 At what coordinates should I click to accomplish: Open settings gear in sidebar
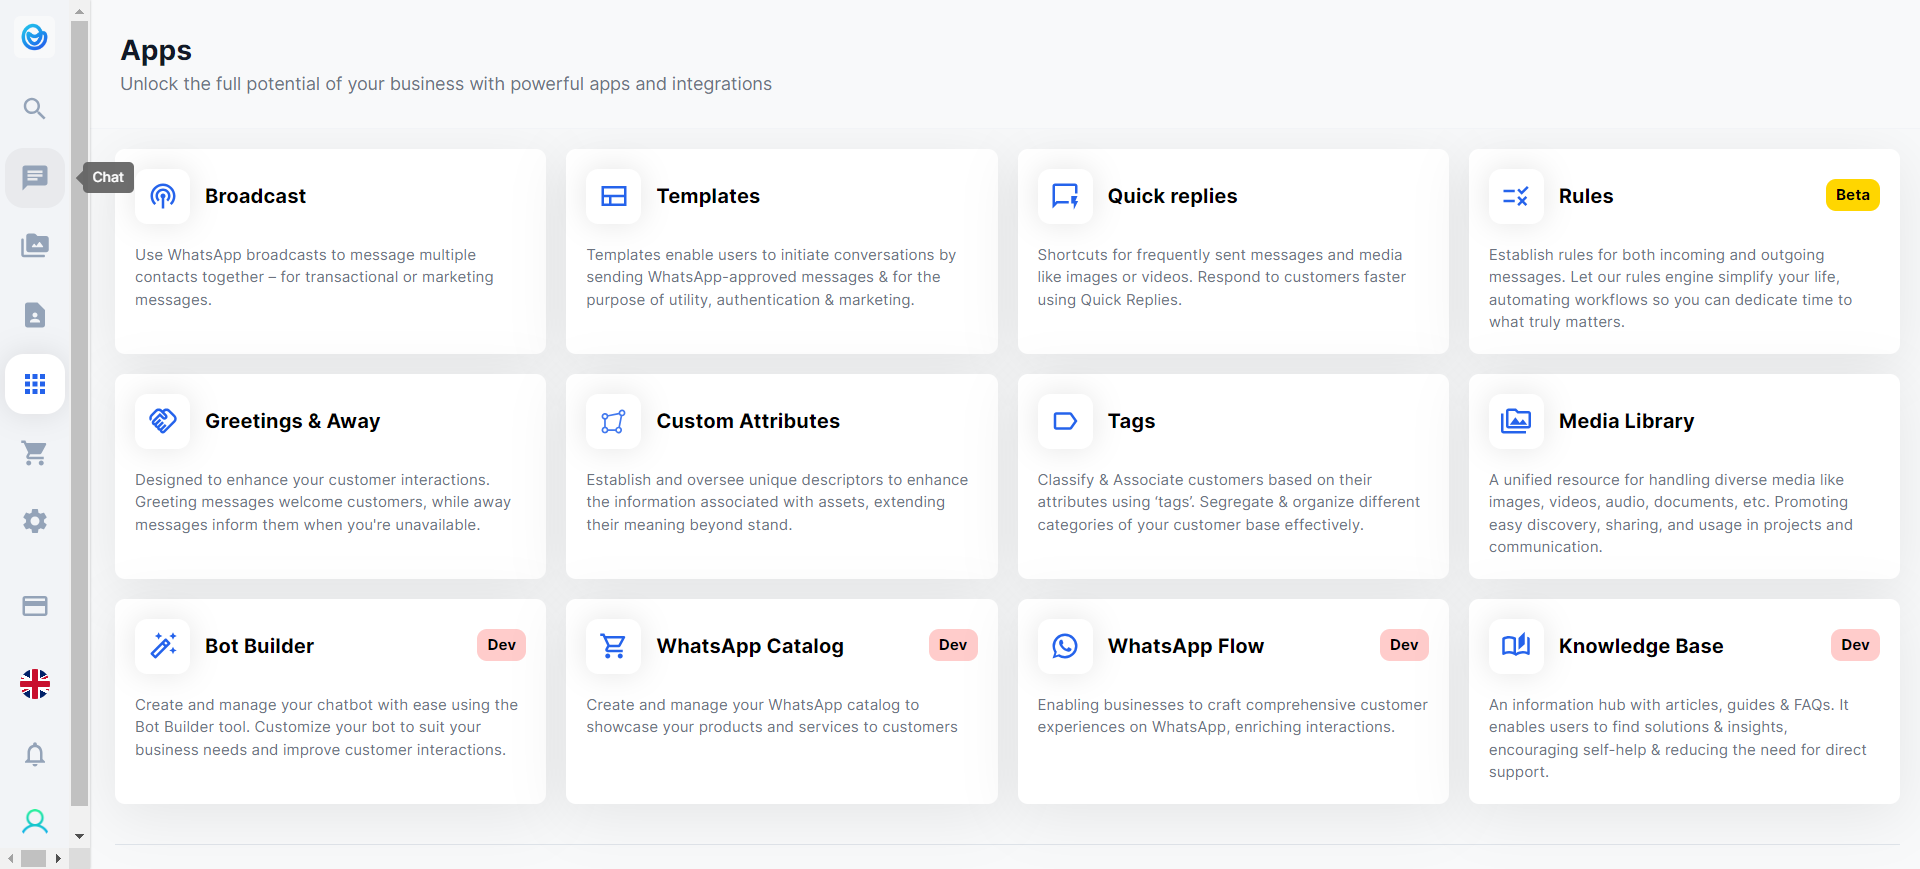click(35, 521)
